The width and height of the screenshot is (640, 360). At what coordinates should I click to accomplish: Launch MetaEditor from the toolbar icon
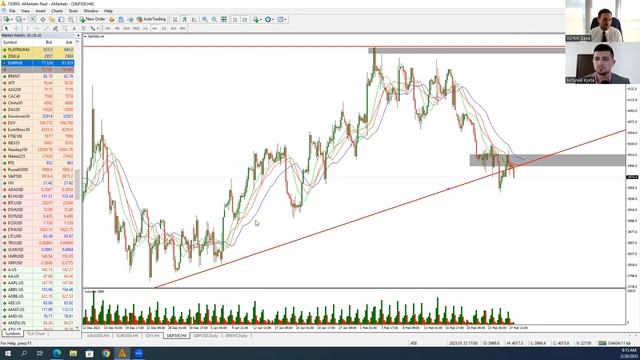(x=112, y=19)
